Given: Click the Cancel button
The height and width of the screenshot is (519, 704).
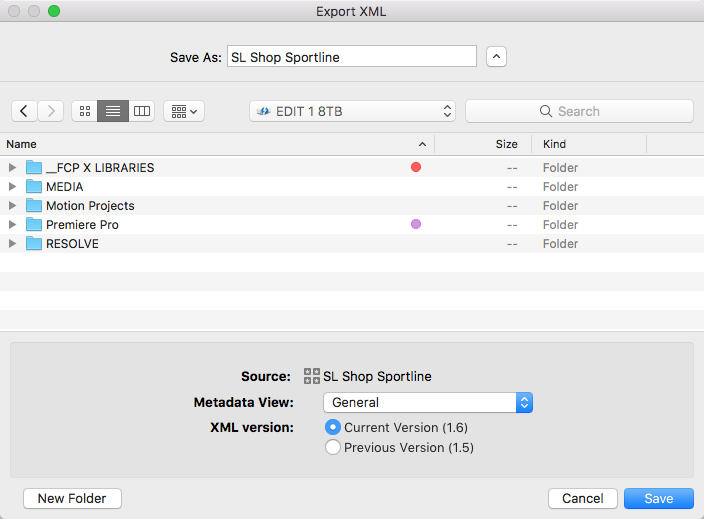Looking at the screenshot, I should pyautogui.click(x=583, y=498).
